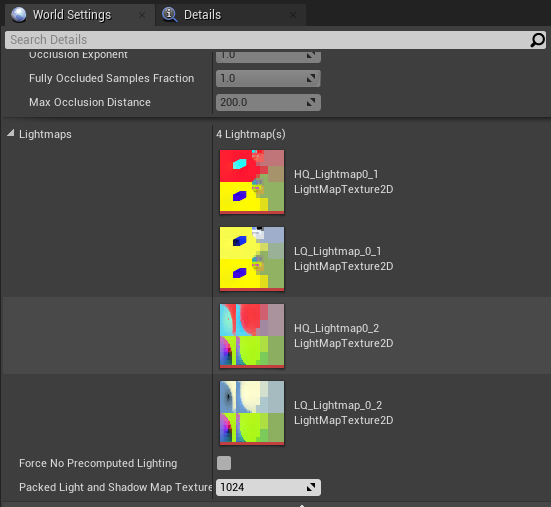Click spin arrow on Max Occlusion Distance
The height and width of the screenshot is (507, 551).
coord(311,102)
